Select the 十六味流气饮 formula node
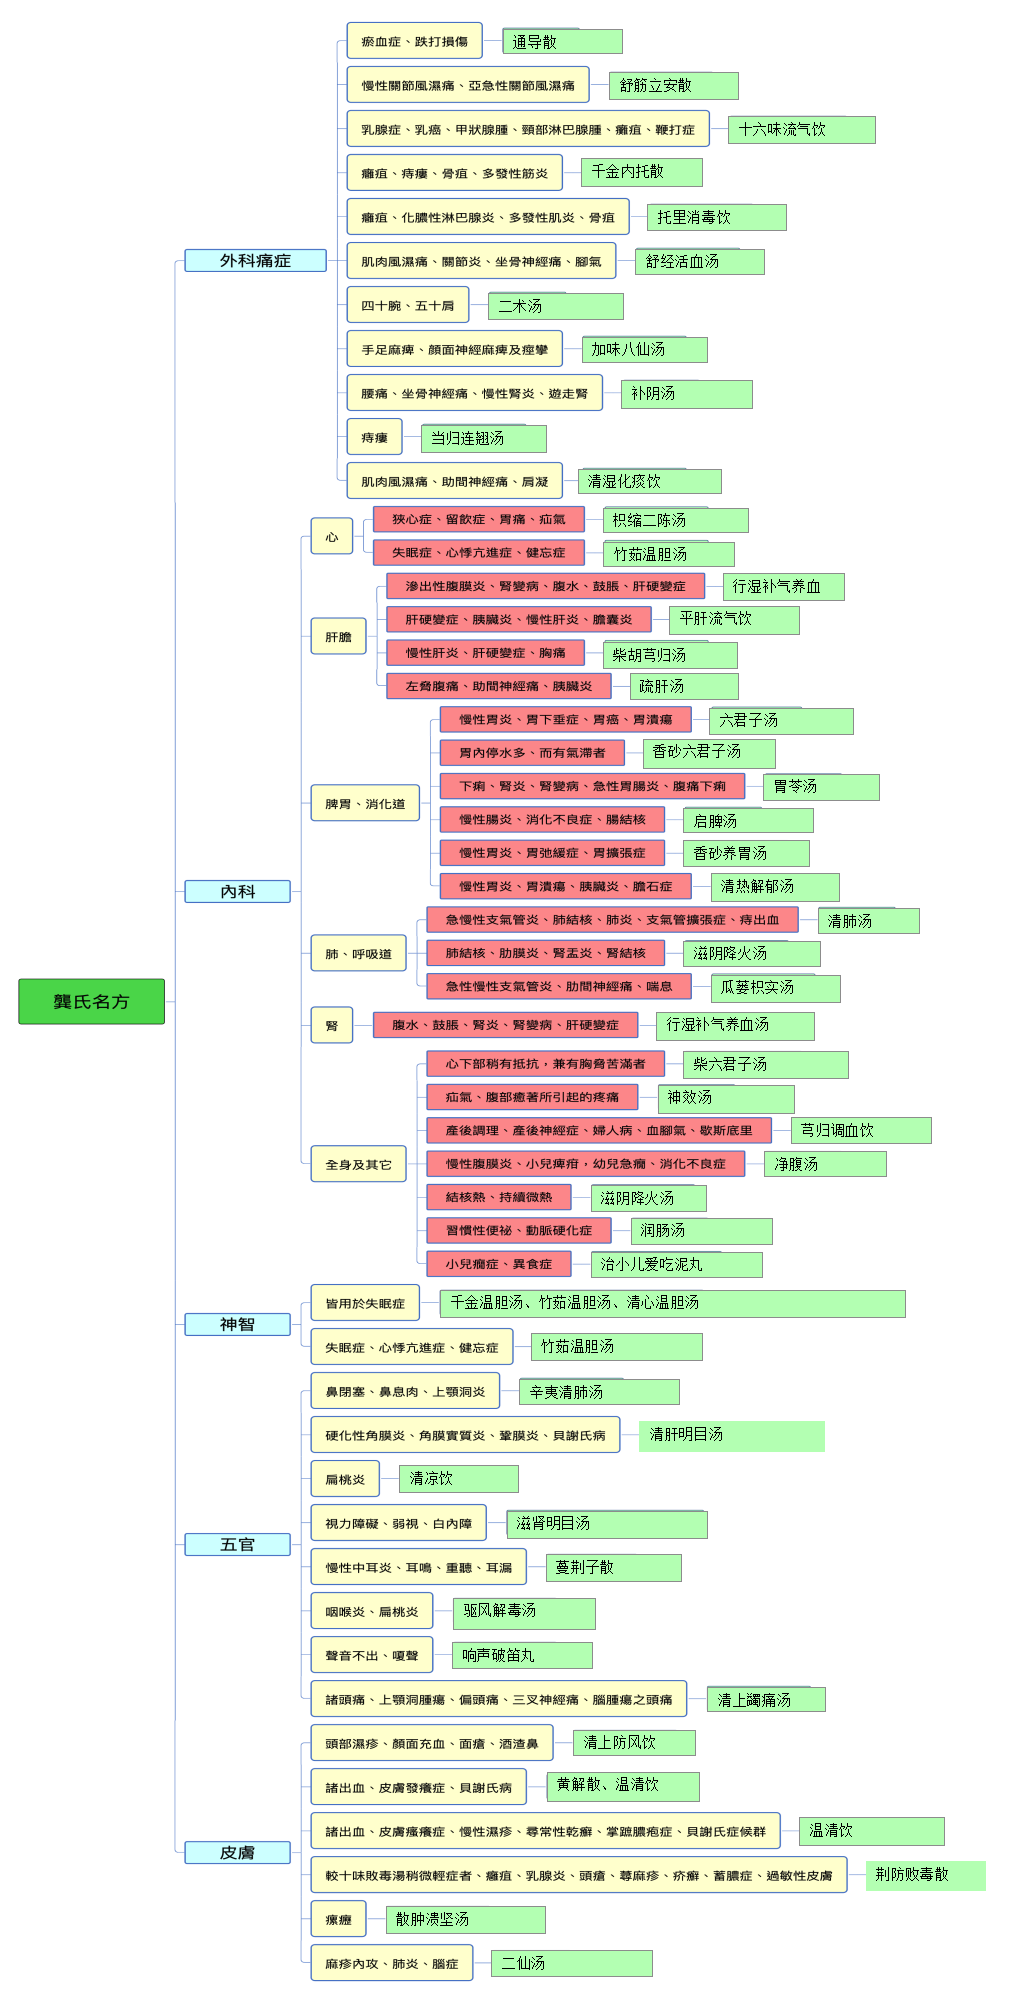Image resolution: width=1030 pixels, height=1997 pixels. tap(801, 130)
